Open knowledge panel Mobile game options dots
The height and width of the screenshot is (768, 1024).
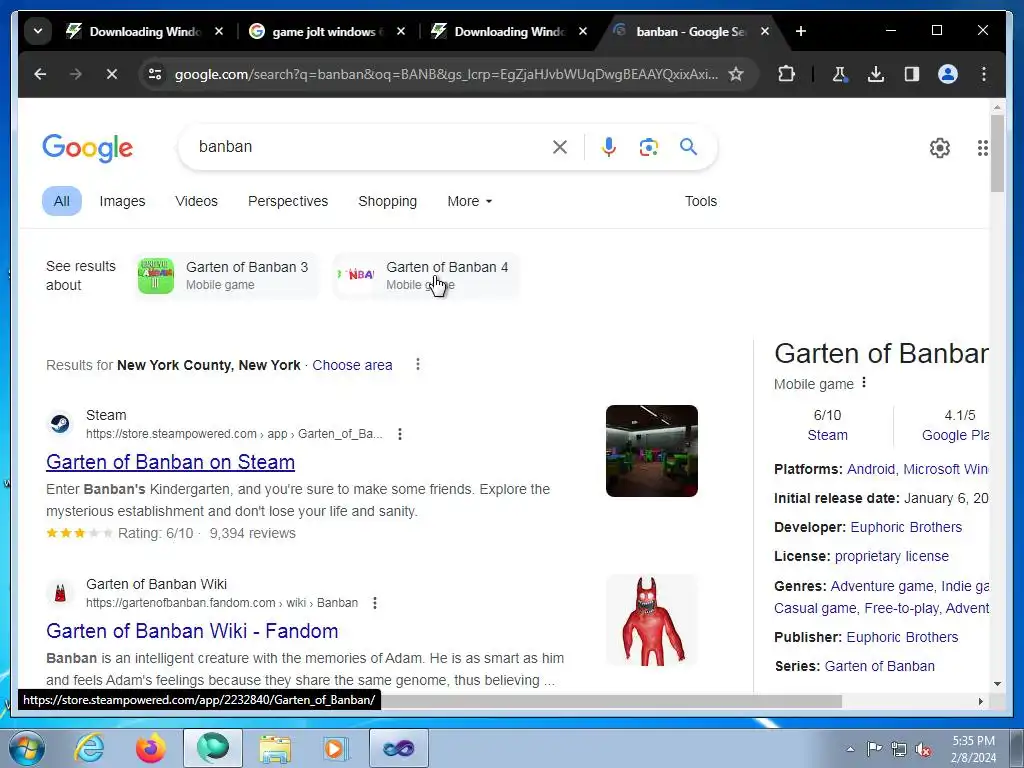click(864, 383)
